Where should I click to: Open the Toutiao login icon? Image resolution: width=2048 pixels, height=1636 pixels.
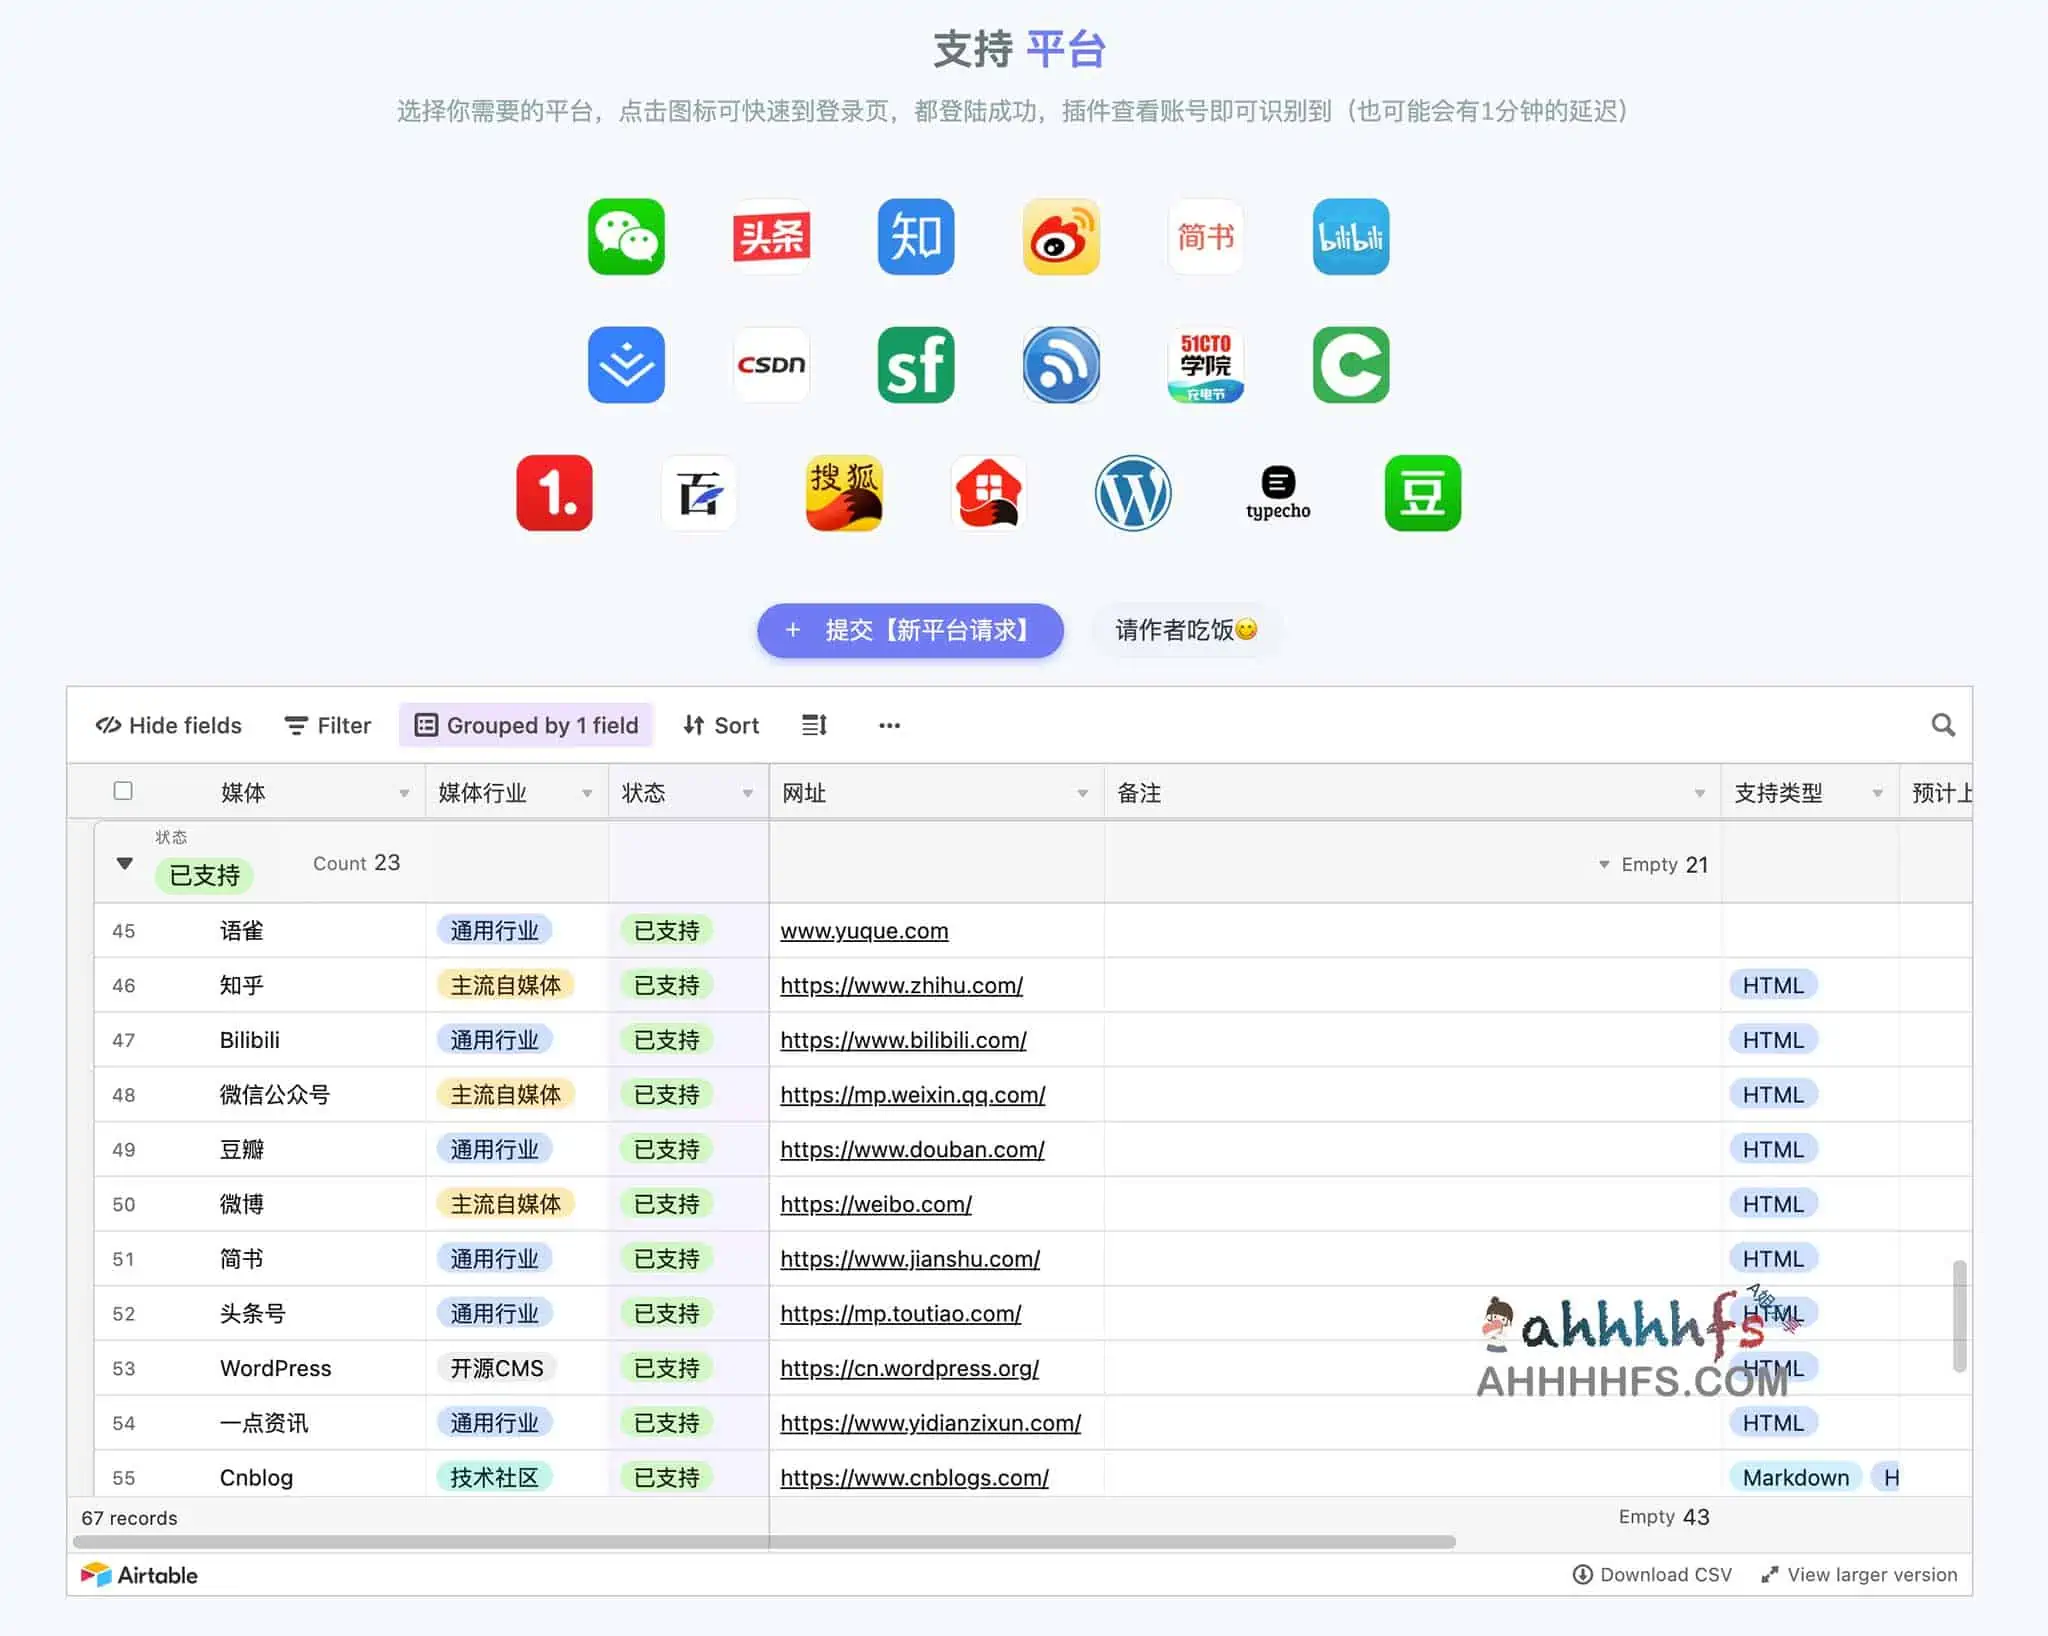point(771,237)
